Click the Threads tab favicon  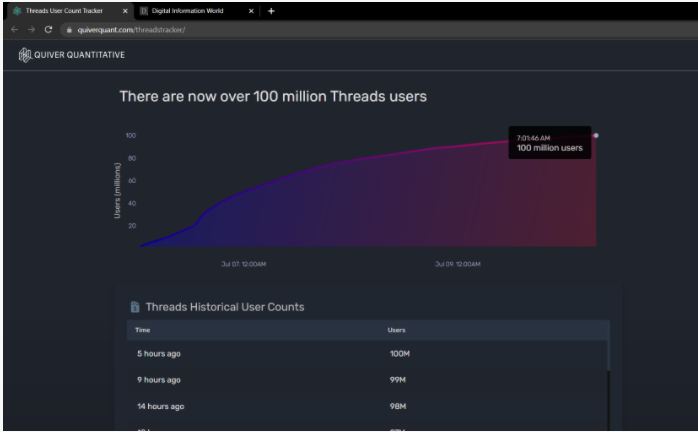point(17,11)
